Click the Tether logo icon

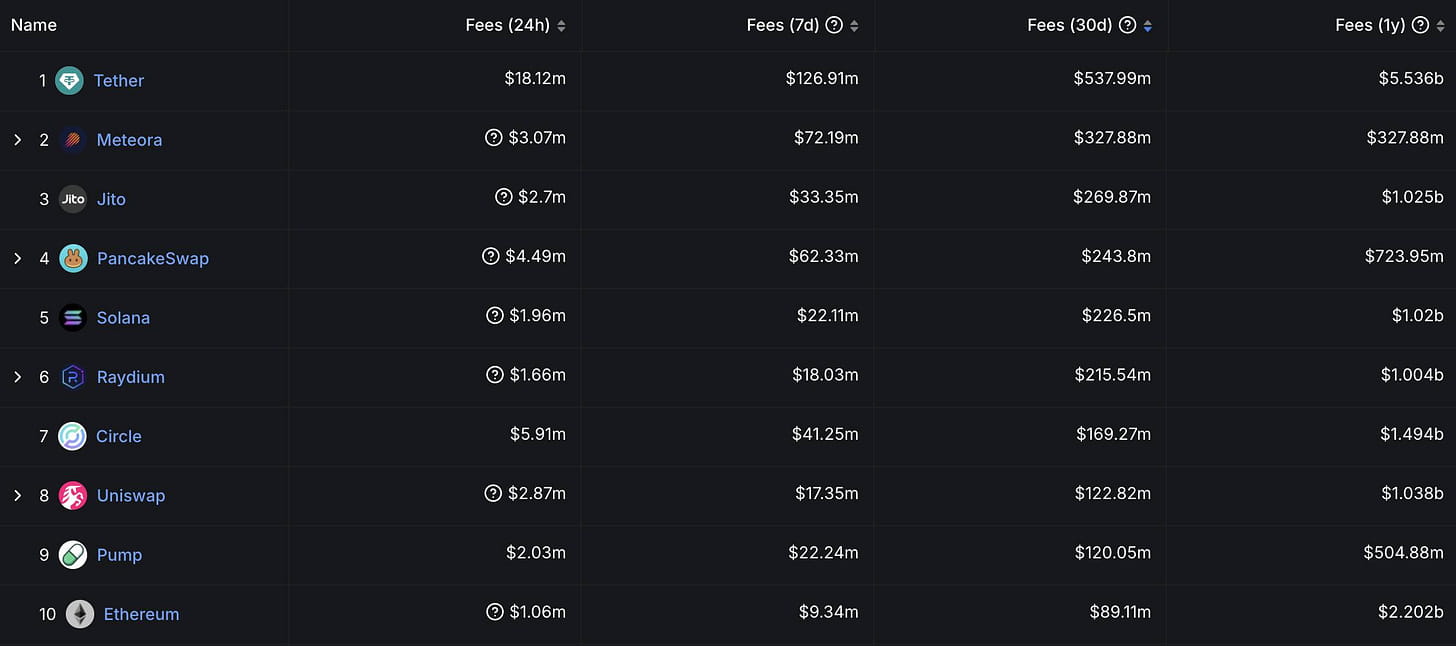point(69,81)
